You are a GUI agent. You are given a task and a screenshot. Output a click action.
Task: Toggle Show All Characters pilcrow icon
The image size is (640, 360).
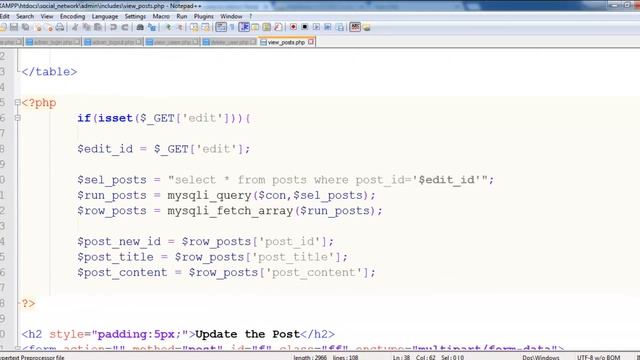point(232,27)
